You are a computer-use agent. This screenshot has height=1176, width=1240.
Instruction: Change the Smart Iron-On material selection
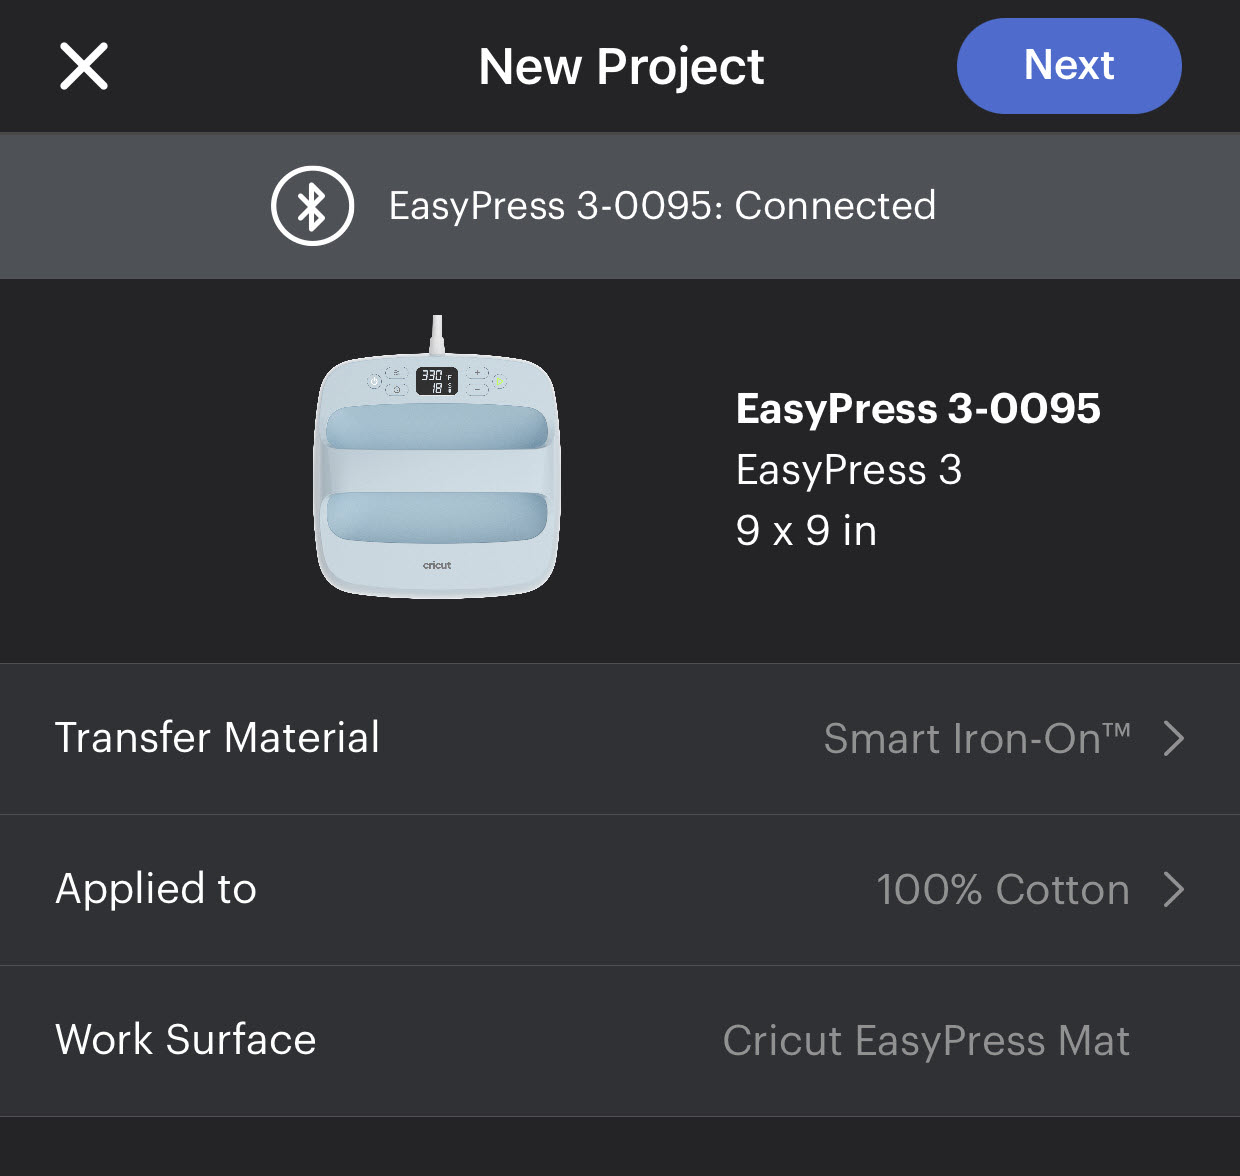[x=976, y=739]
